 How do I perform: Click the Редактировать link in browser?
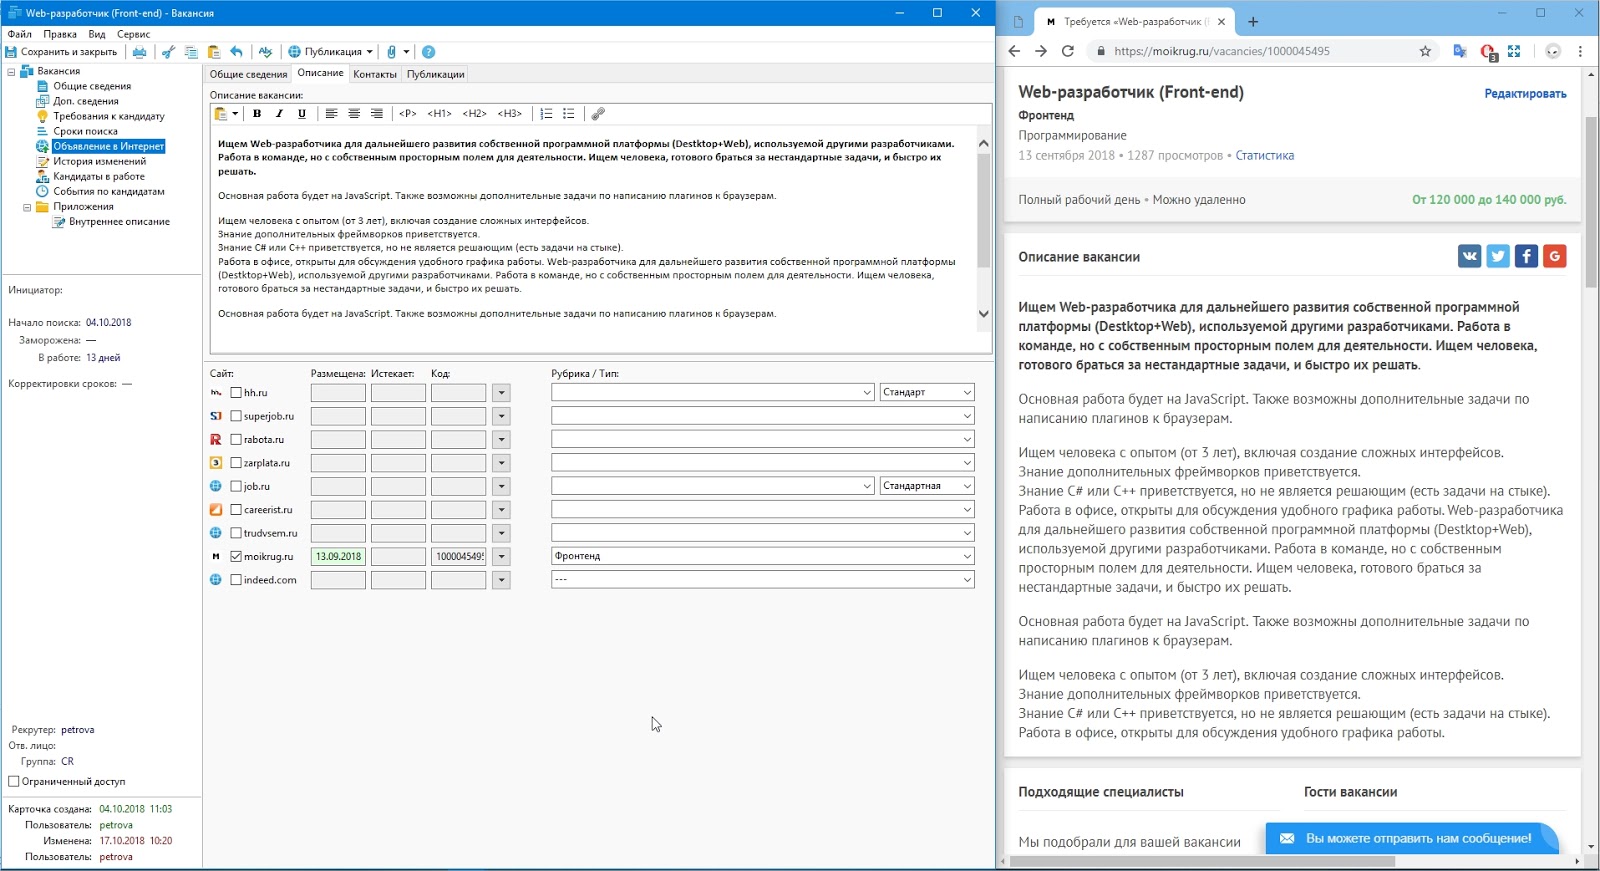pos(1525,94)
